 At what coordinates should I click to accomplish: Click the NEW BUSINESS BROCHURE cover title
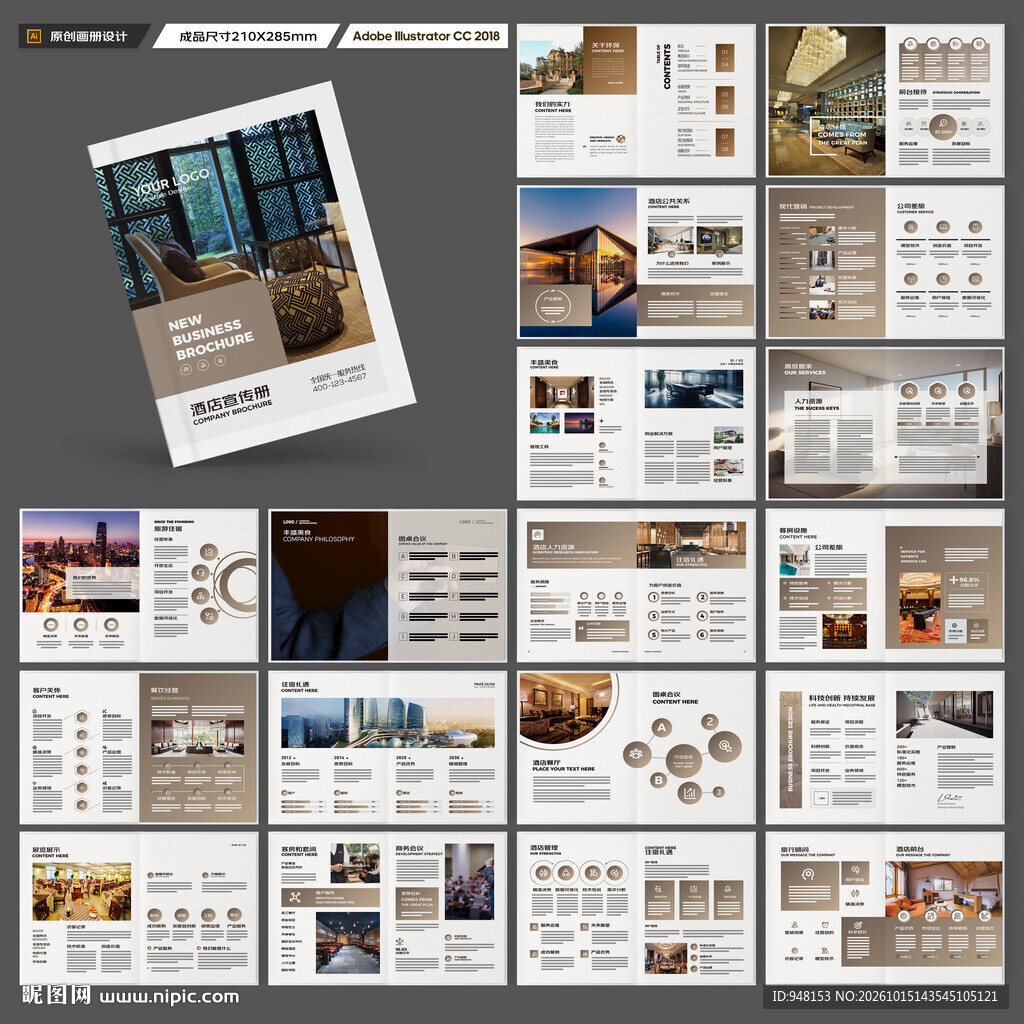pyautogui.click(x=210, y=338)
